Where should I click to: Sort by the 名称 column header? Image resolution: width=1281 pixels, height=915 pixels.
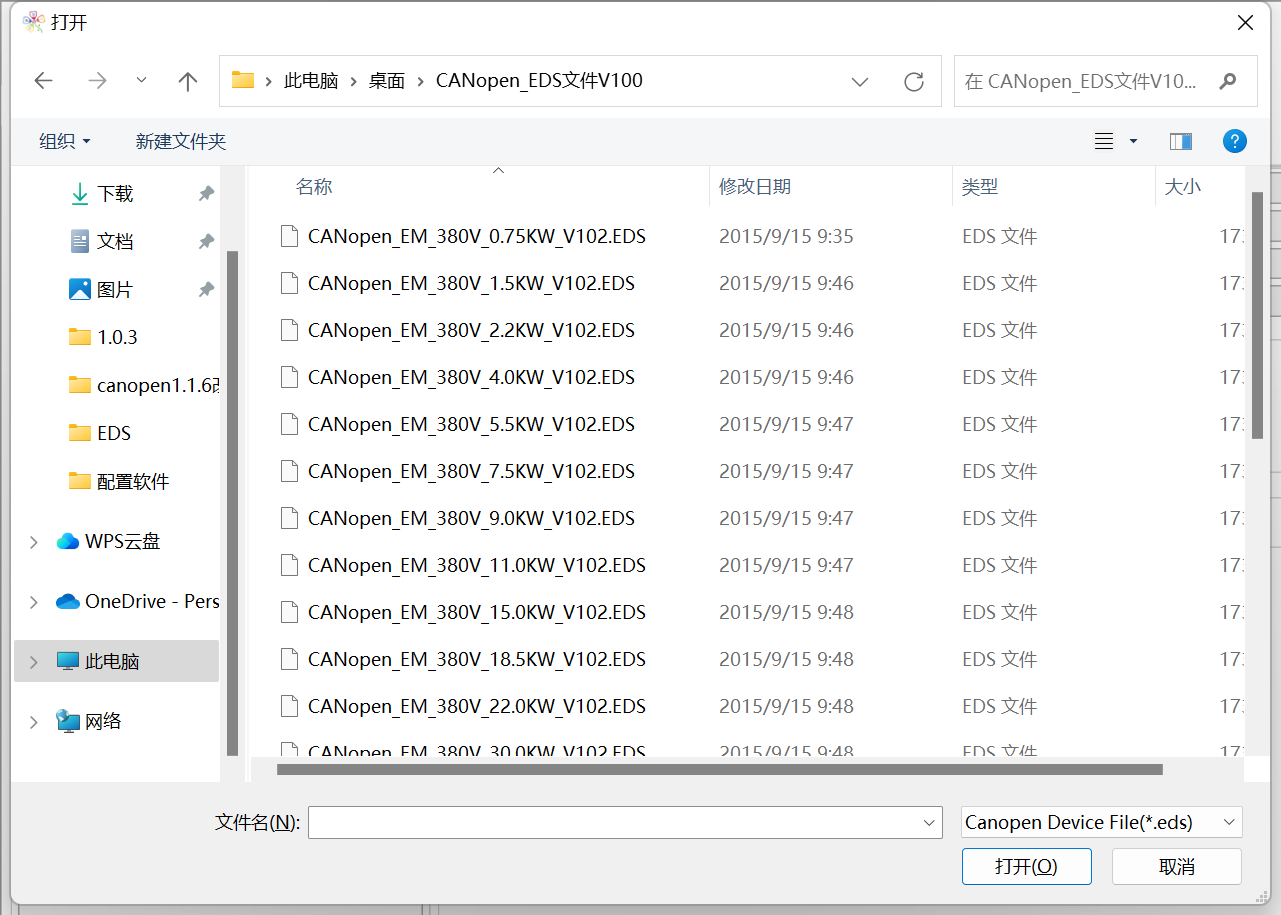[314, 186]
